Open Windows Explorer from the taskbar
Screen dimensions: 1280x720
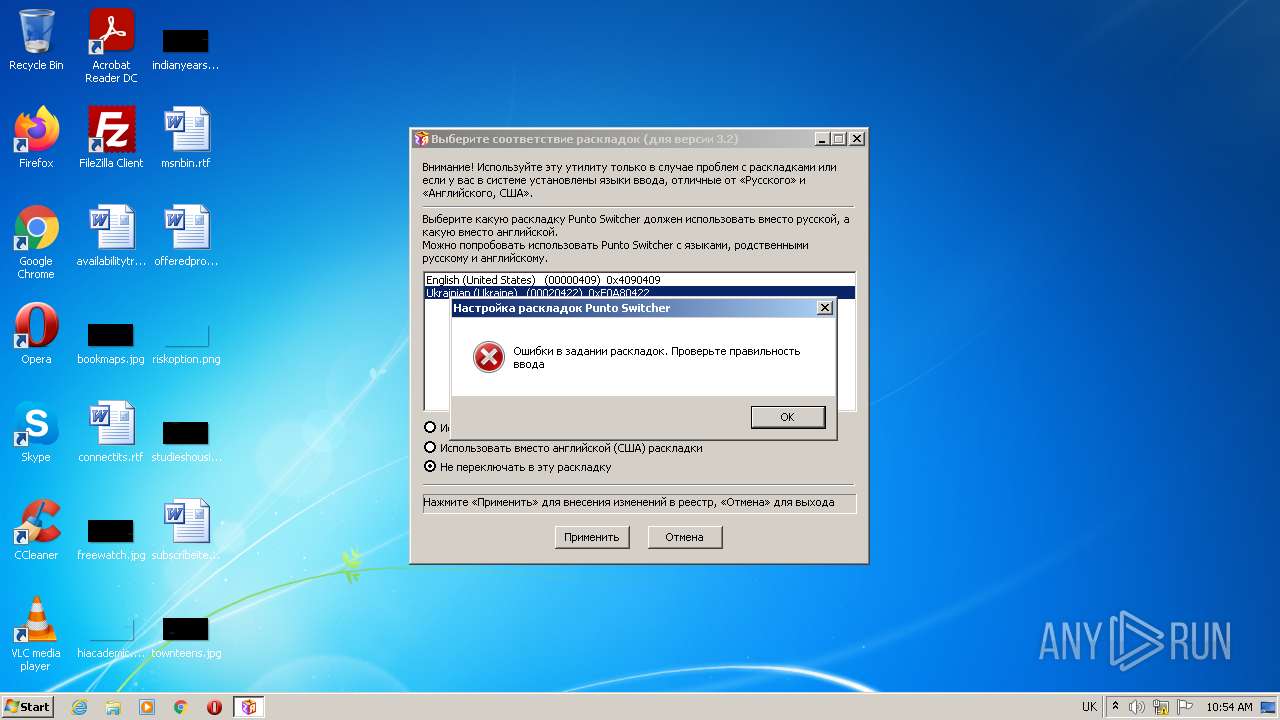pyautogui.click(x=113, y=707)
